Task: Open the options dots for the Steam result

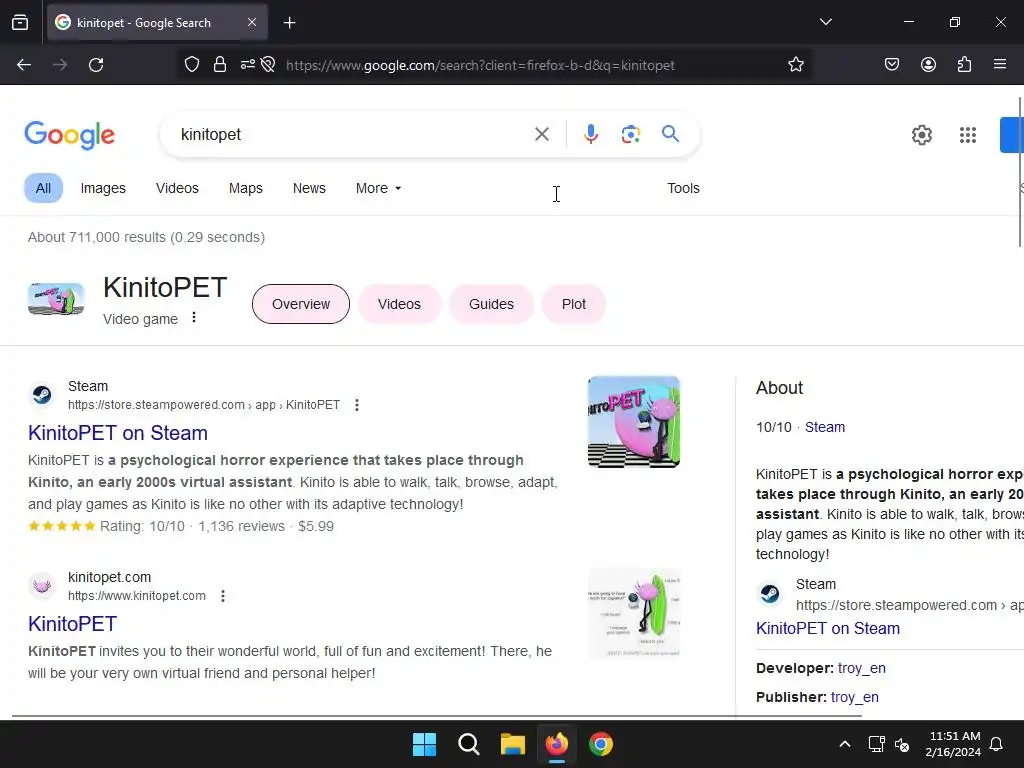Action: 357,405
